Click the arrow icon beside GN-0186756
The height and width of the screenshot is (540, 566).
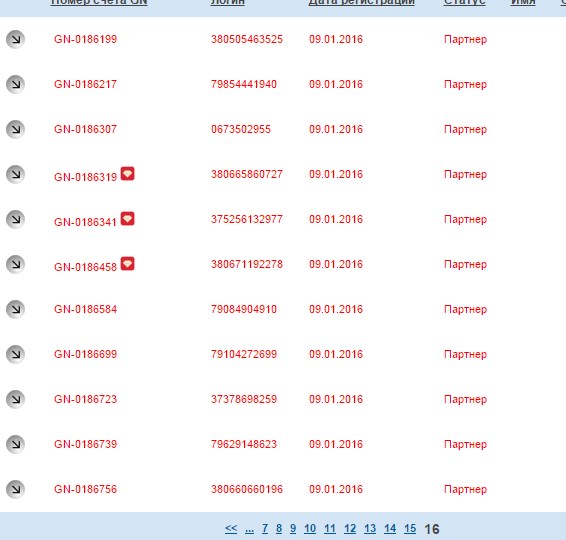[x=15, y=489]
